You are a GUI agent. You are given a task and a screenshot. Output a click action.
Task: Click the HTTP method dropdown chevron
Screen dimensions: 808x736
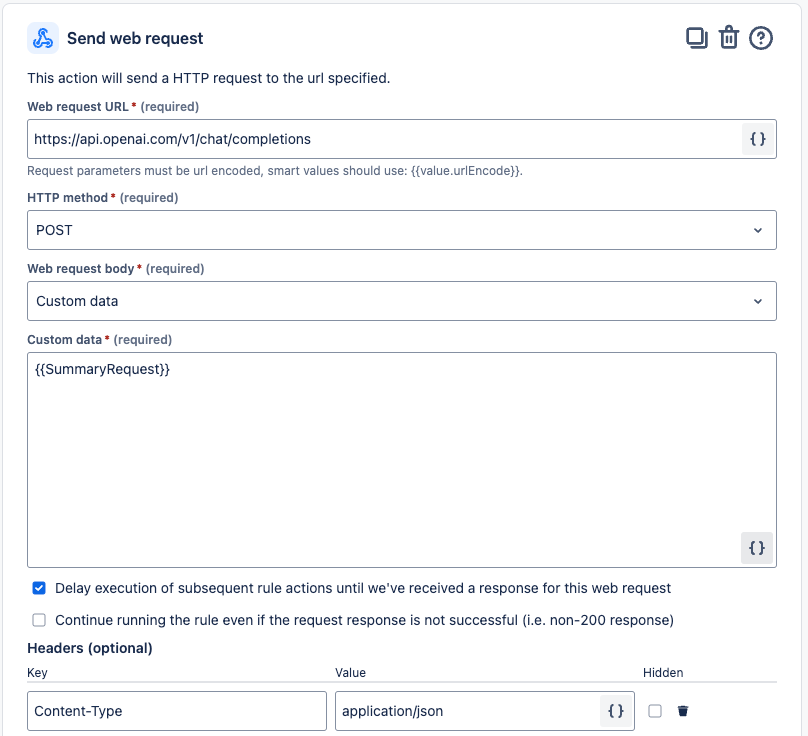coord(758,230)
